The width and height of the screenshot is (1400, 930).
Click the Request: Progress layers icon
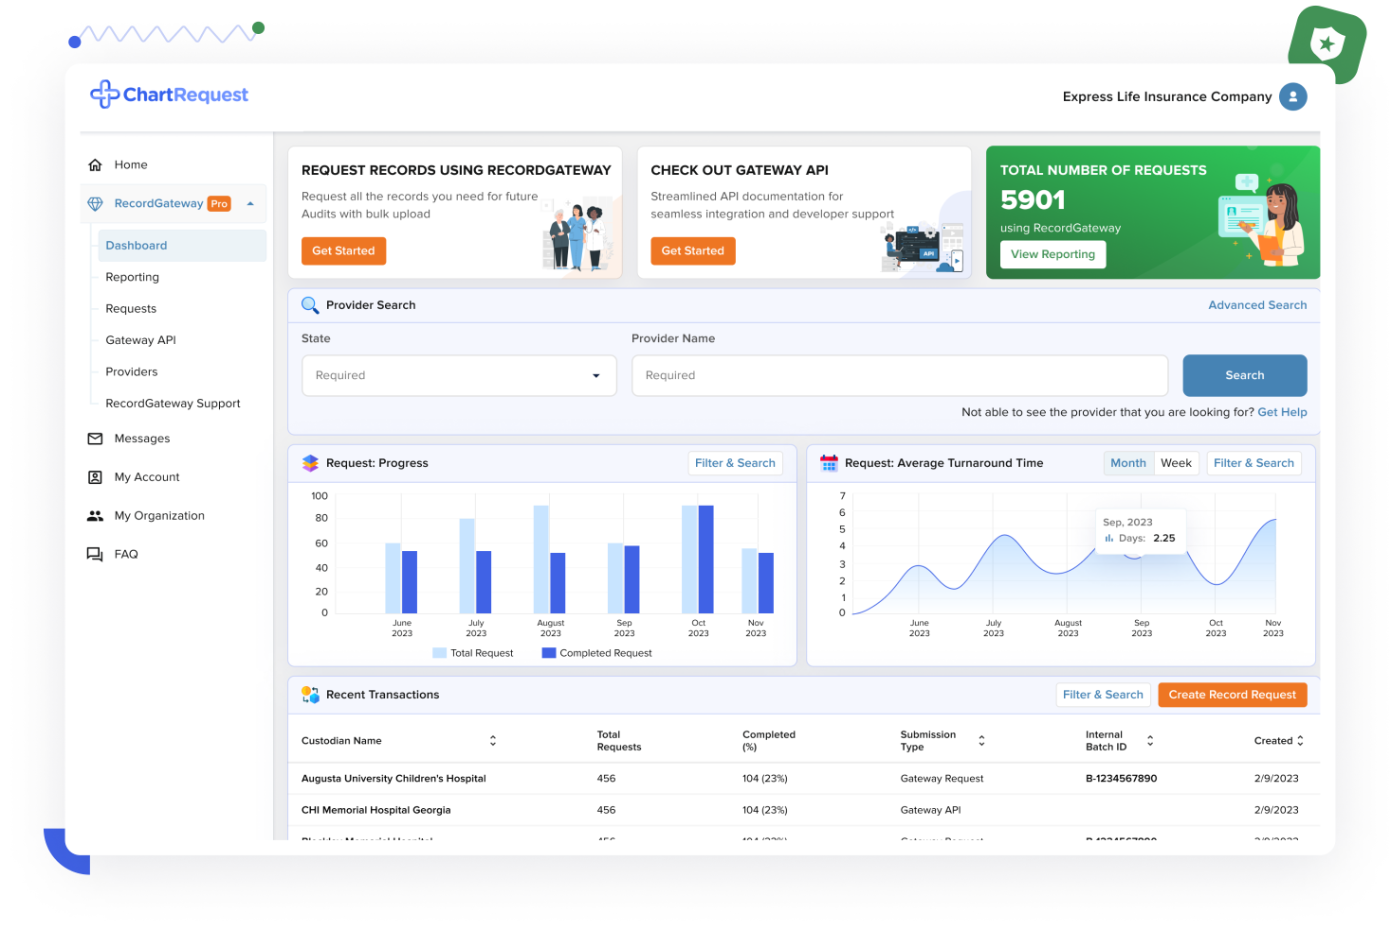click(310, 463)
